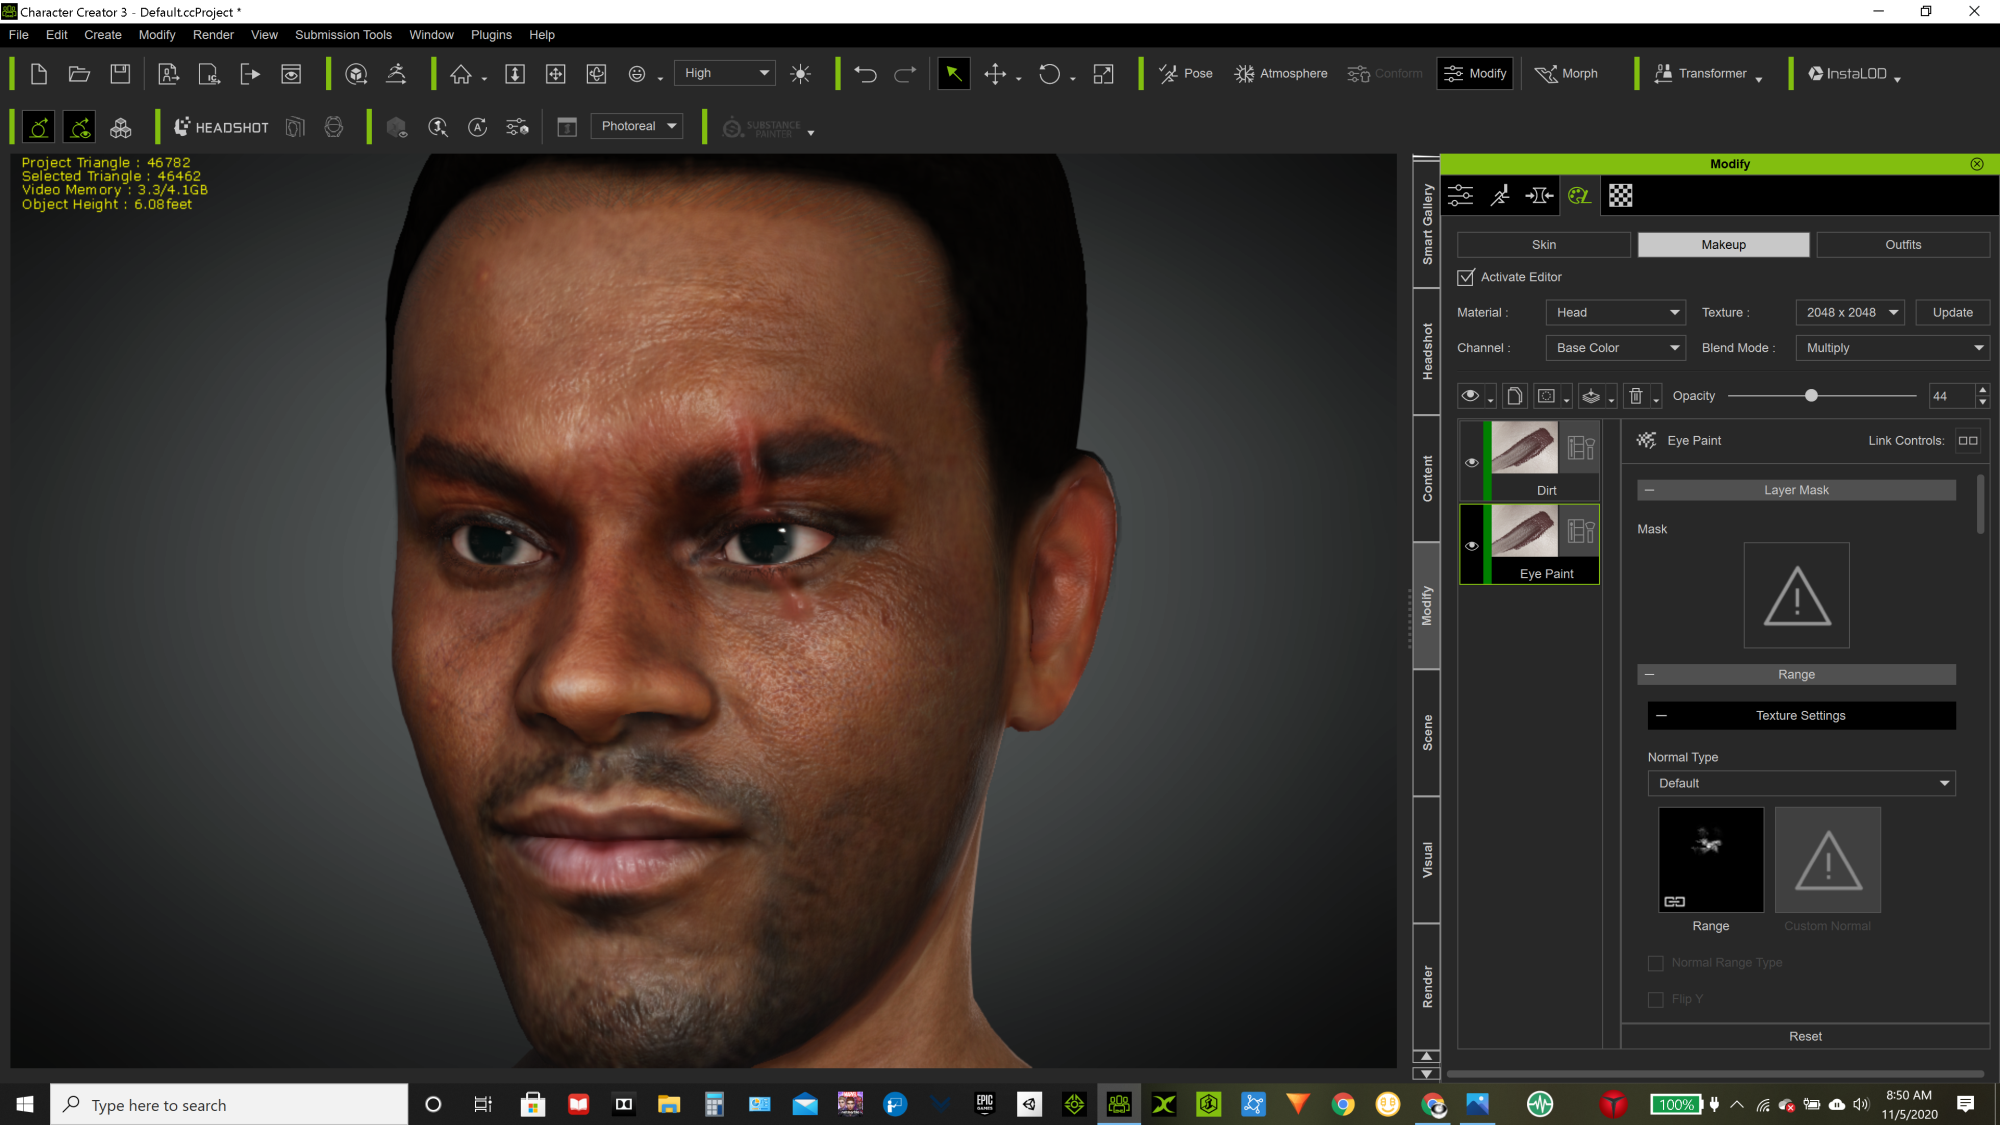Switch to the Outfits tab
The height and width of the screenshot is (1125, 2000).
(x=1903, y=245)
